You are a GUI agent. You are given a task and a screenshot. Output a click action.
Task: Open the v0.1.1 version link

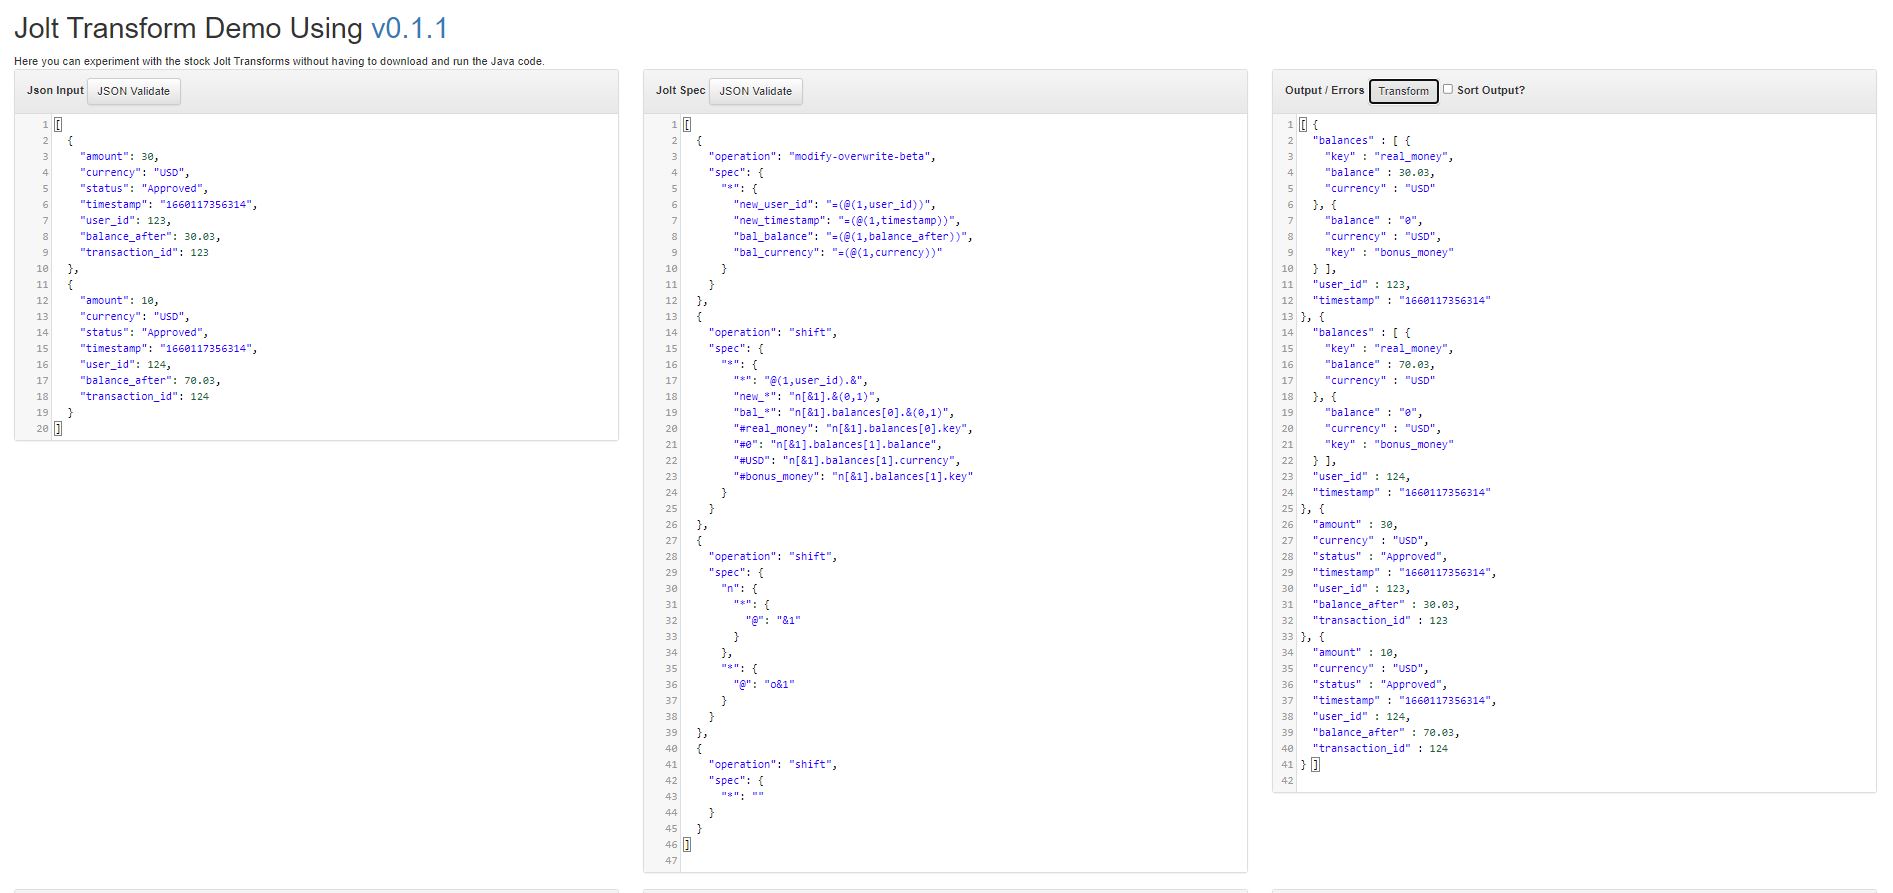point(410,28)
